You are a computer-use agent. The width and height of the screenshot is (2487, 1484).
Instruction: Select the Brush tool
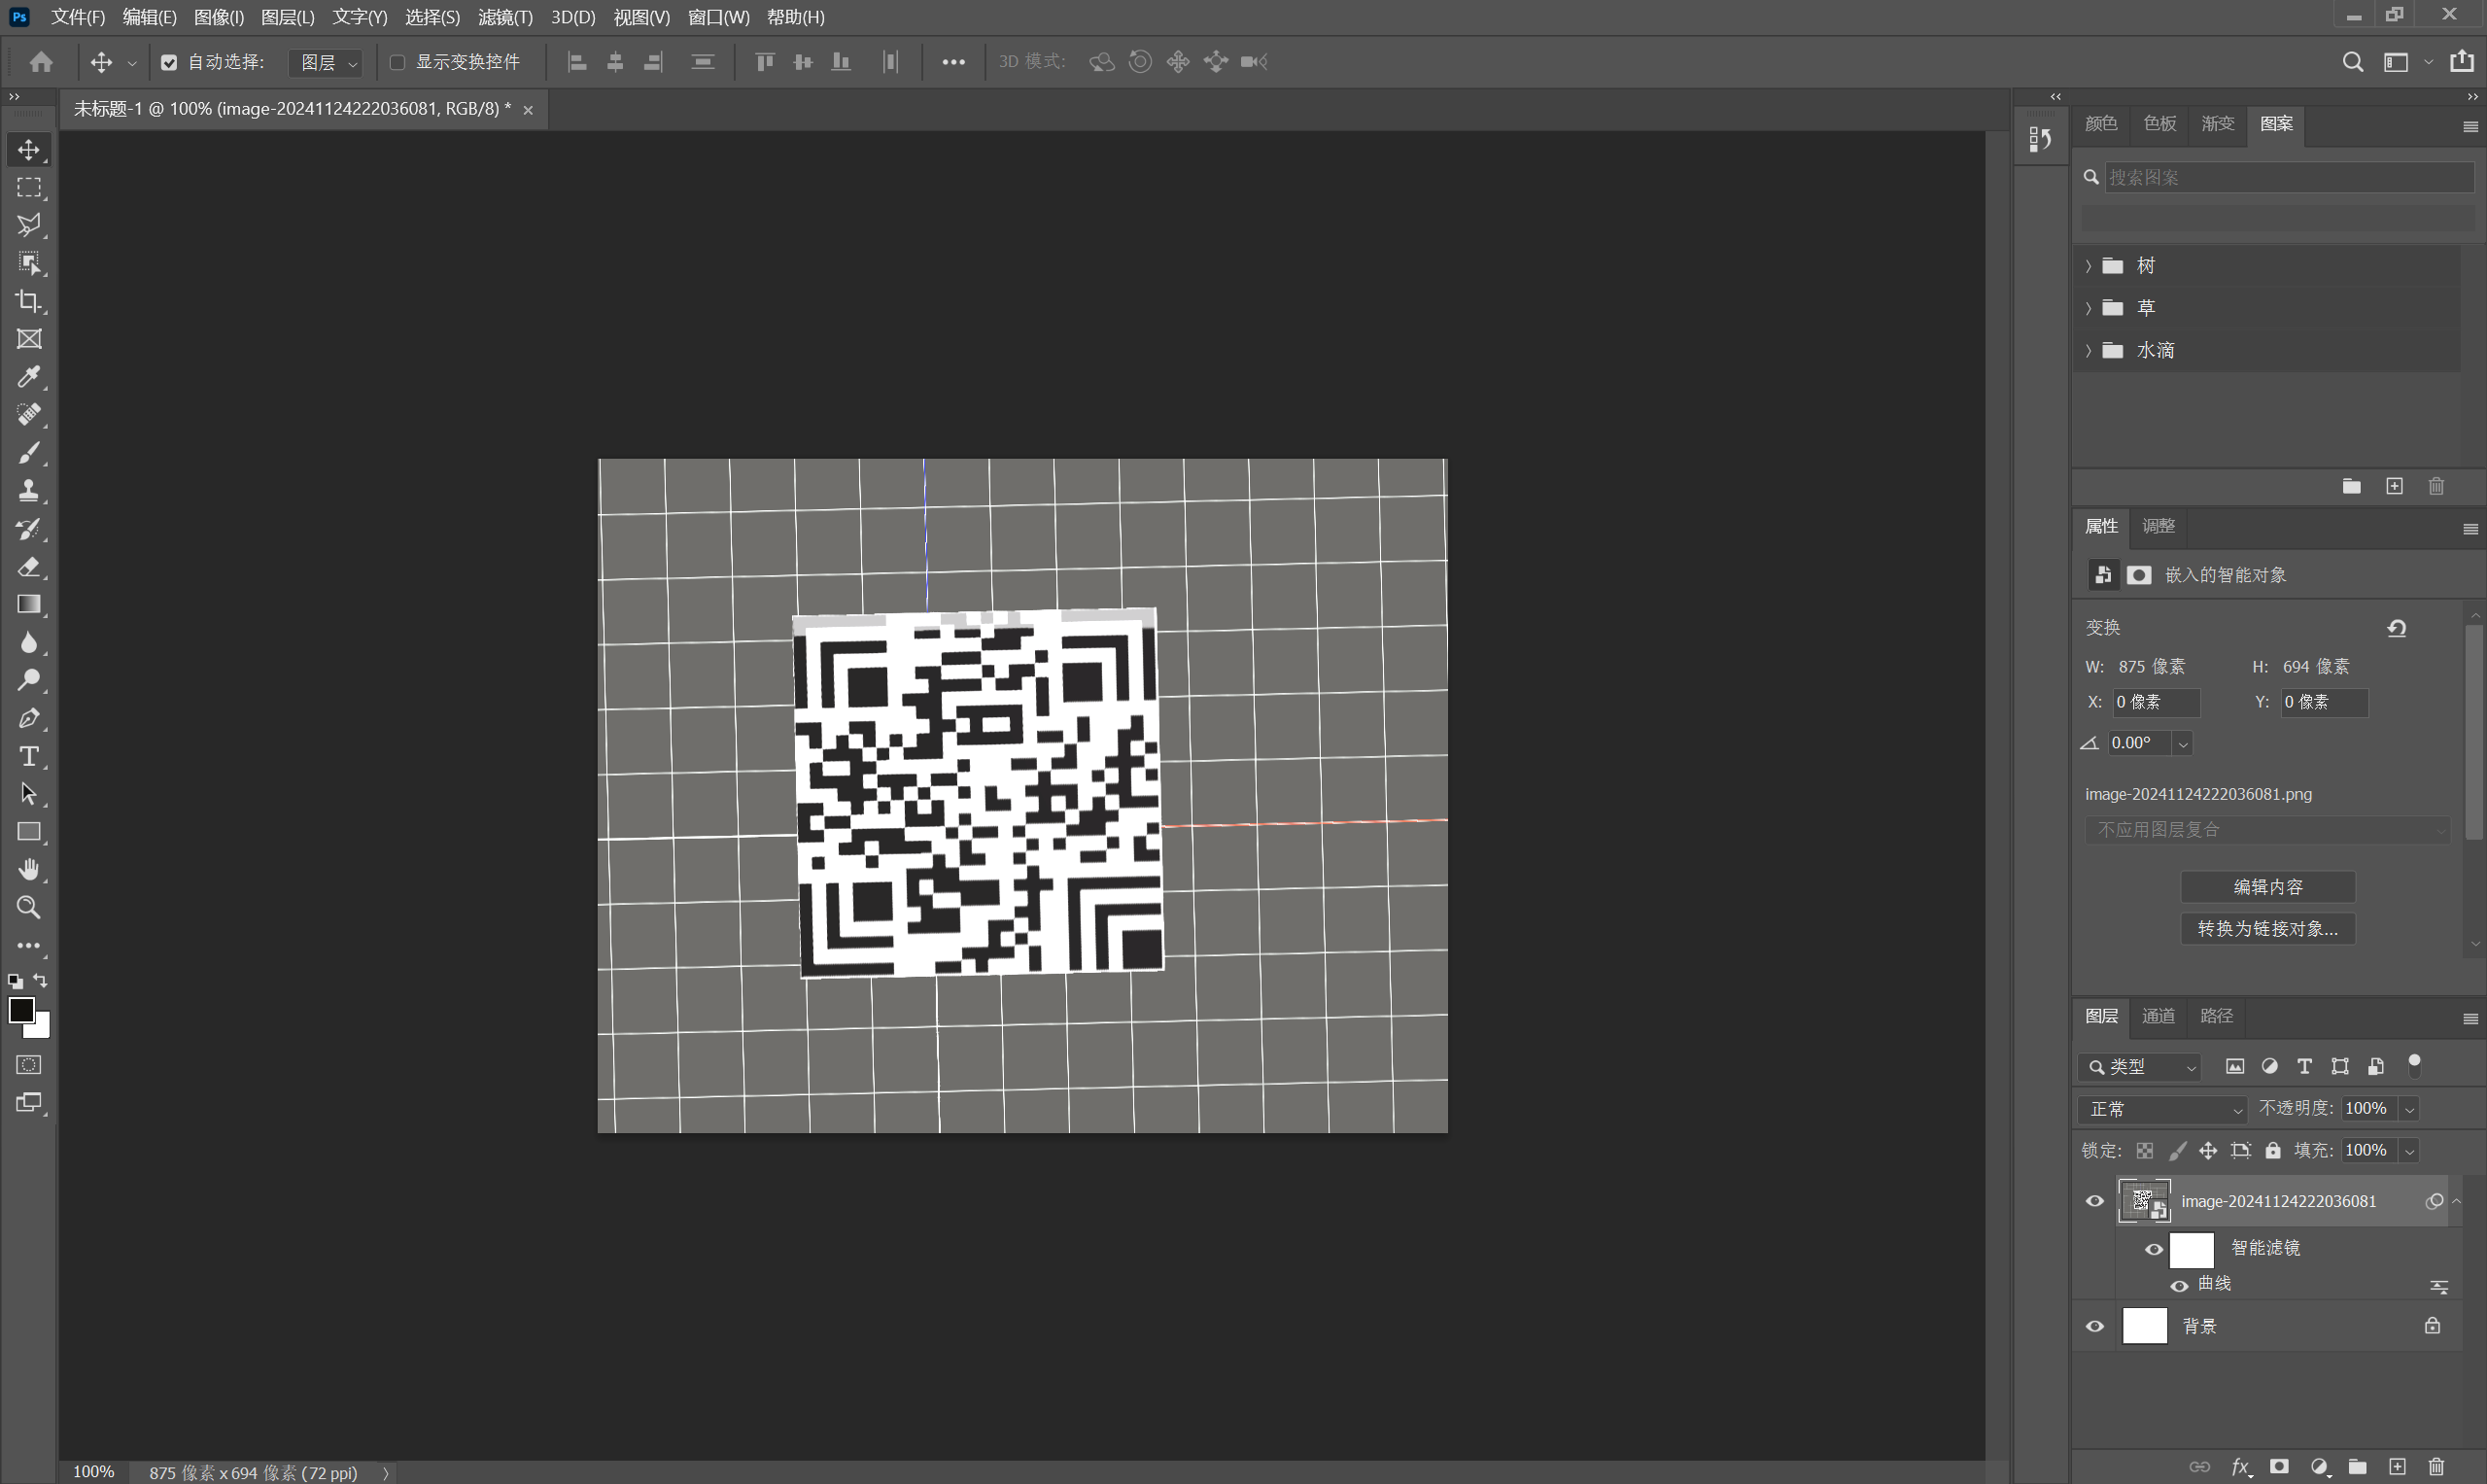[x=29, y=453]
